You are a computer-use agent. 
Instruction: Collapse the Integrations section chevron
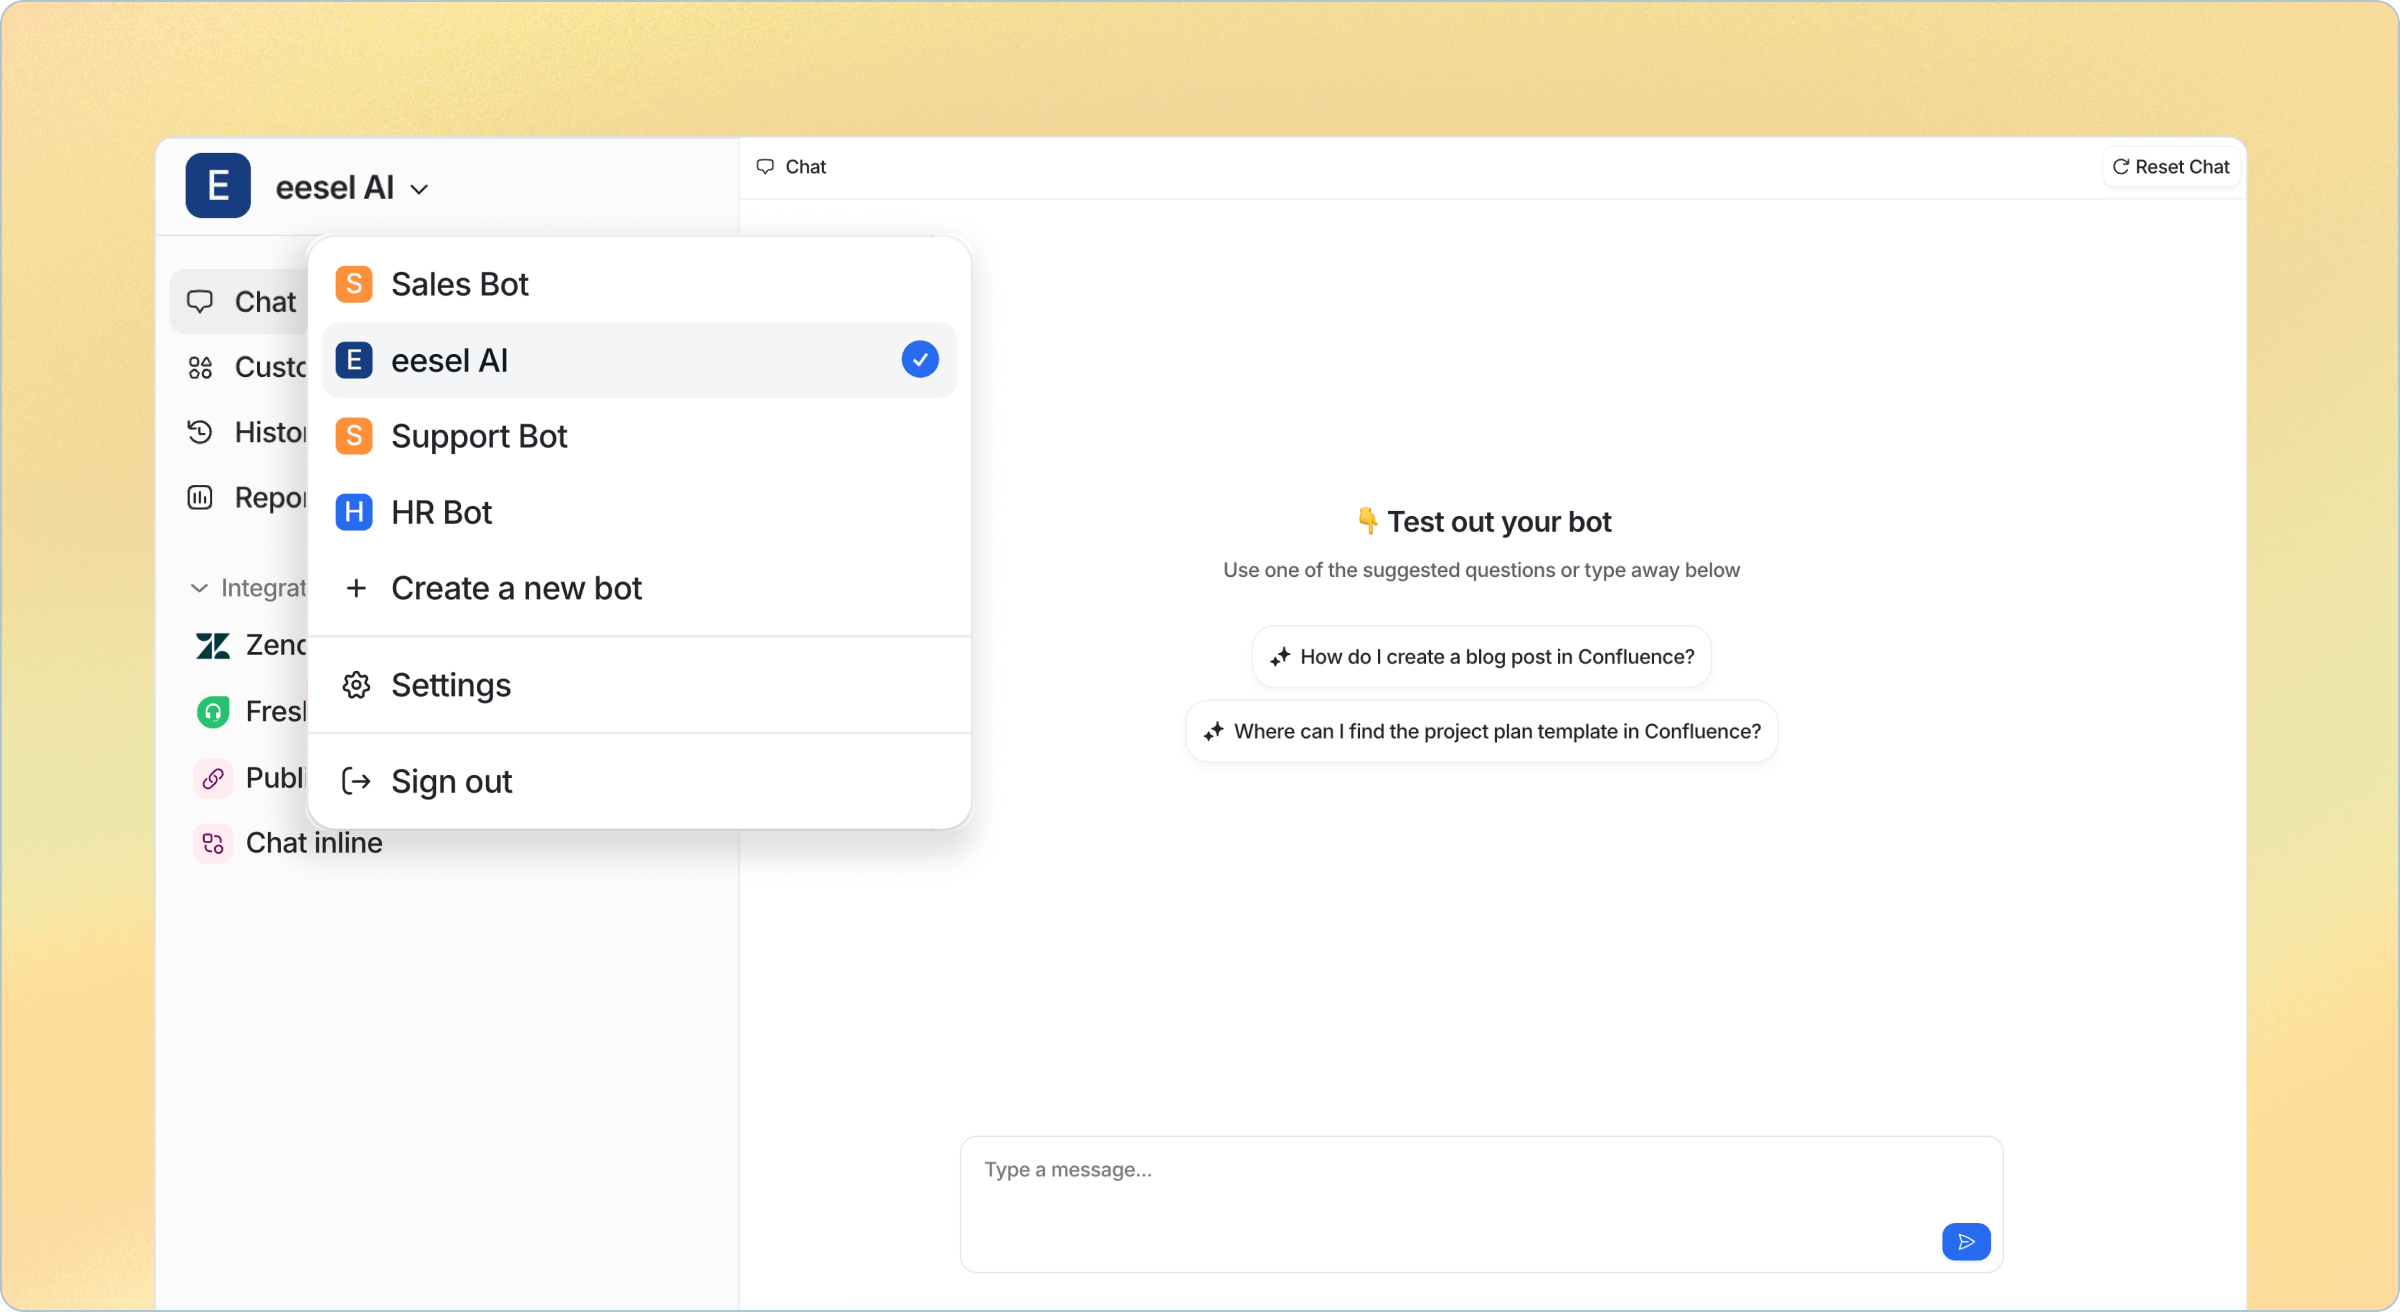click(199, 588)
